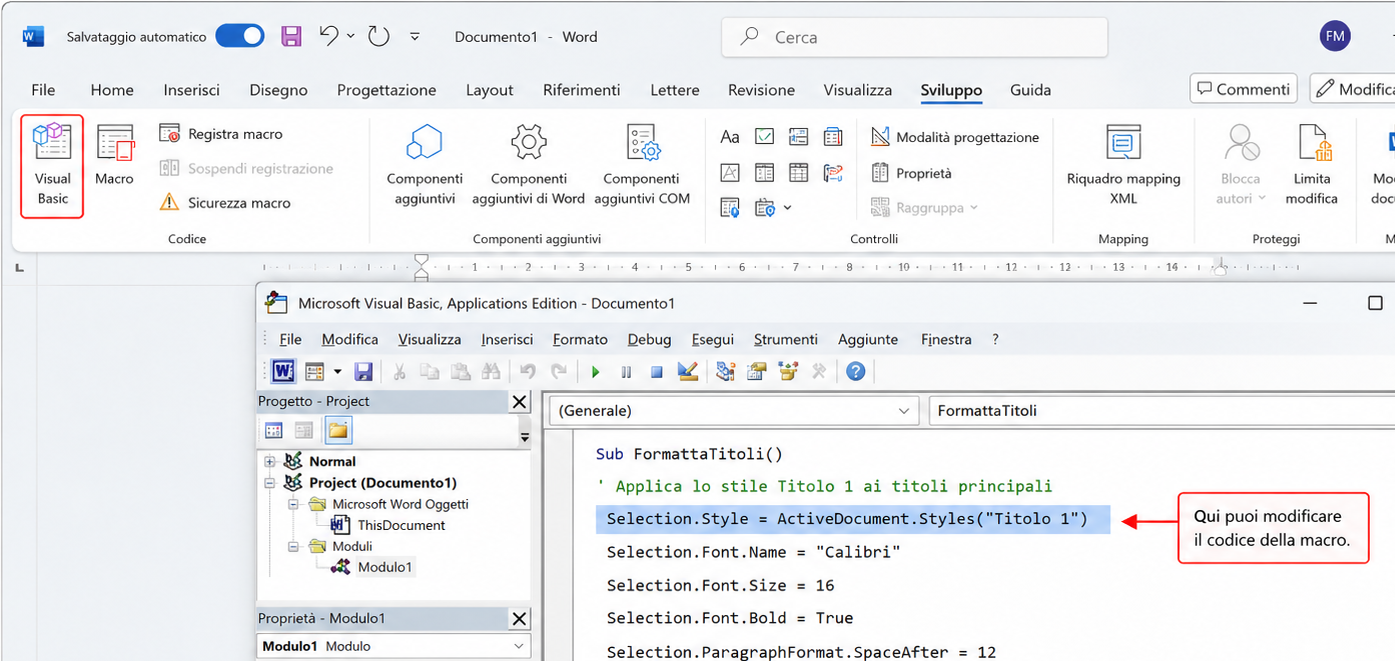Open Properties window from VBA toolbar
The height and width of the screenshot is (661, 1395).
pyautogui.click(x=757, y=372)
